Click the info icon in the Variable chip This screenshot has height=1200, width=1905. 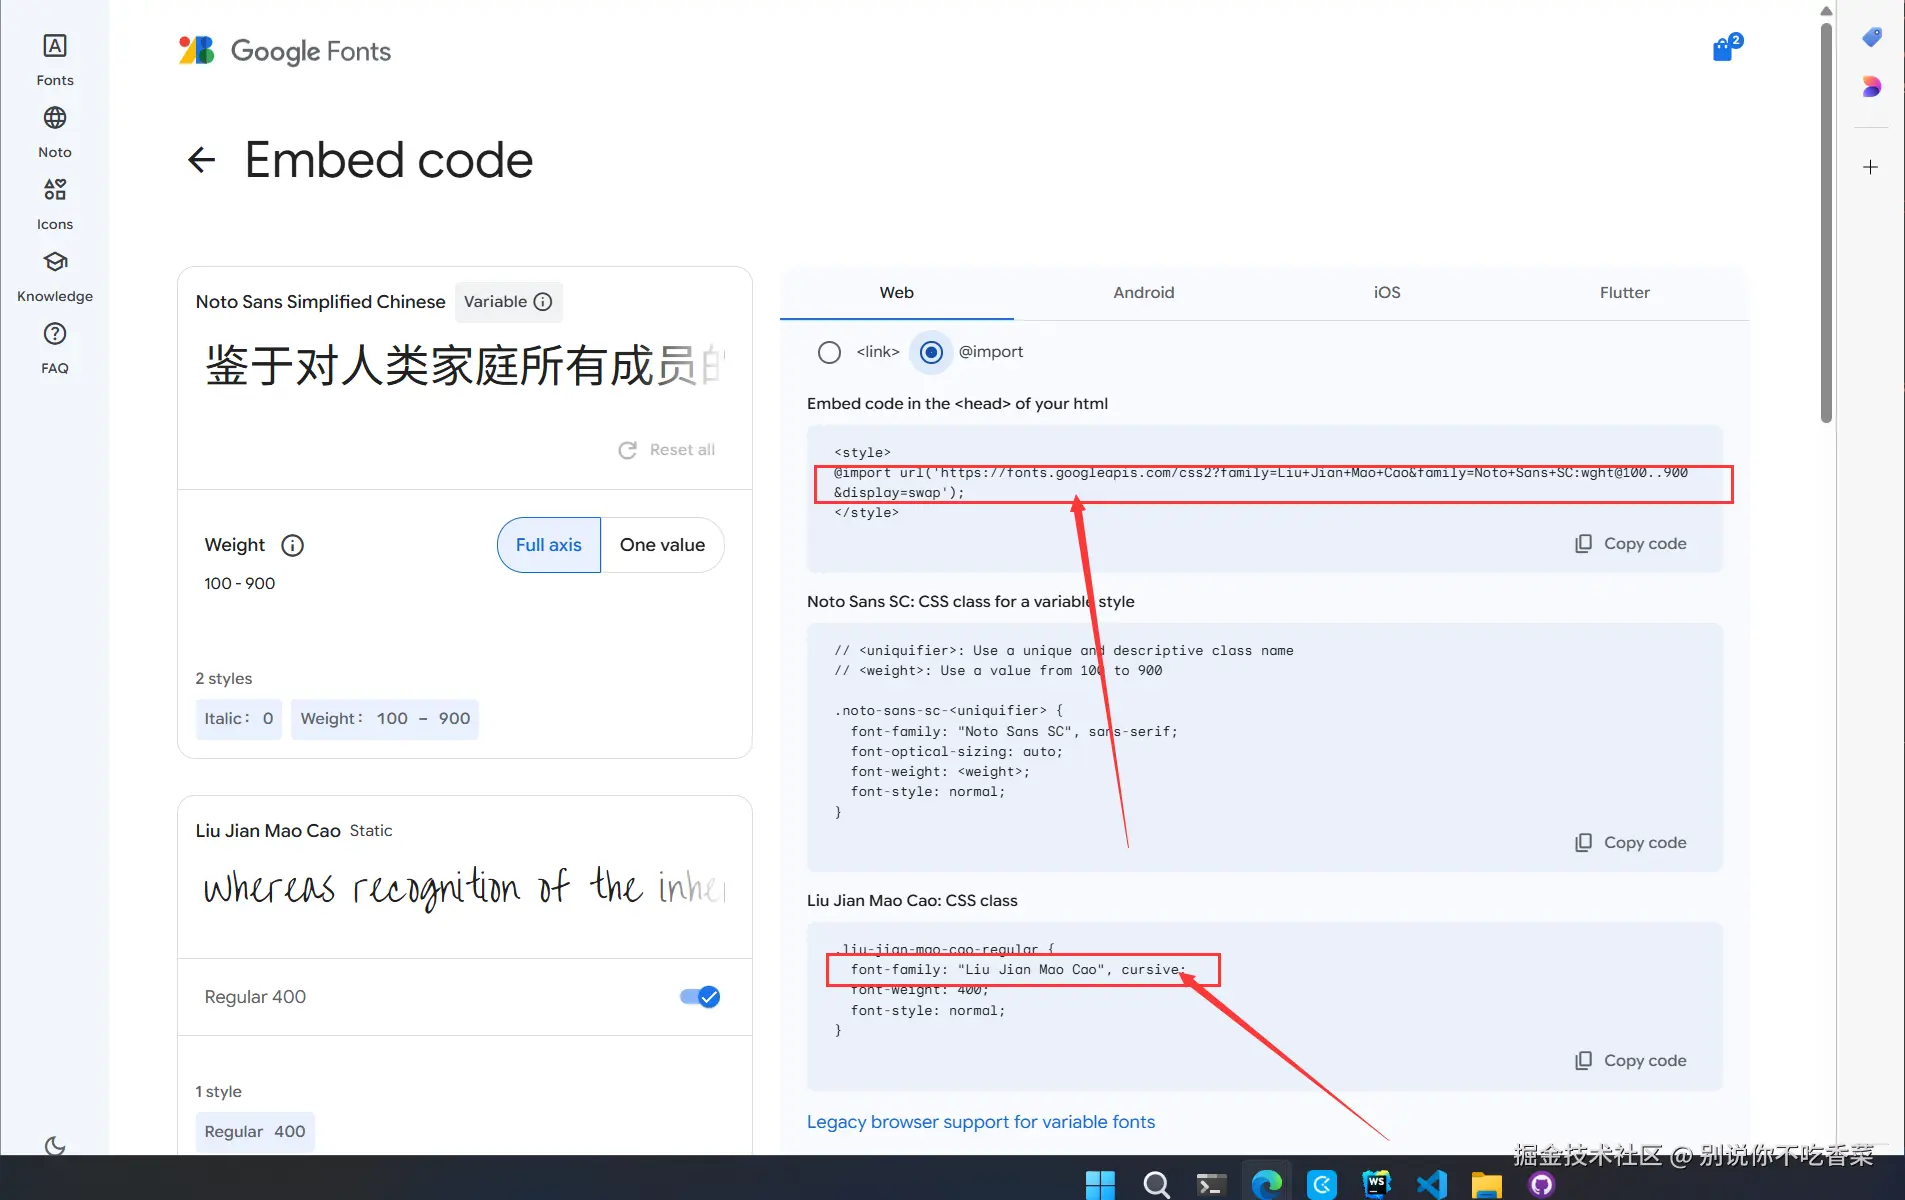point(543,302)
